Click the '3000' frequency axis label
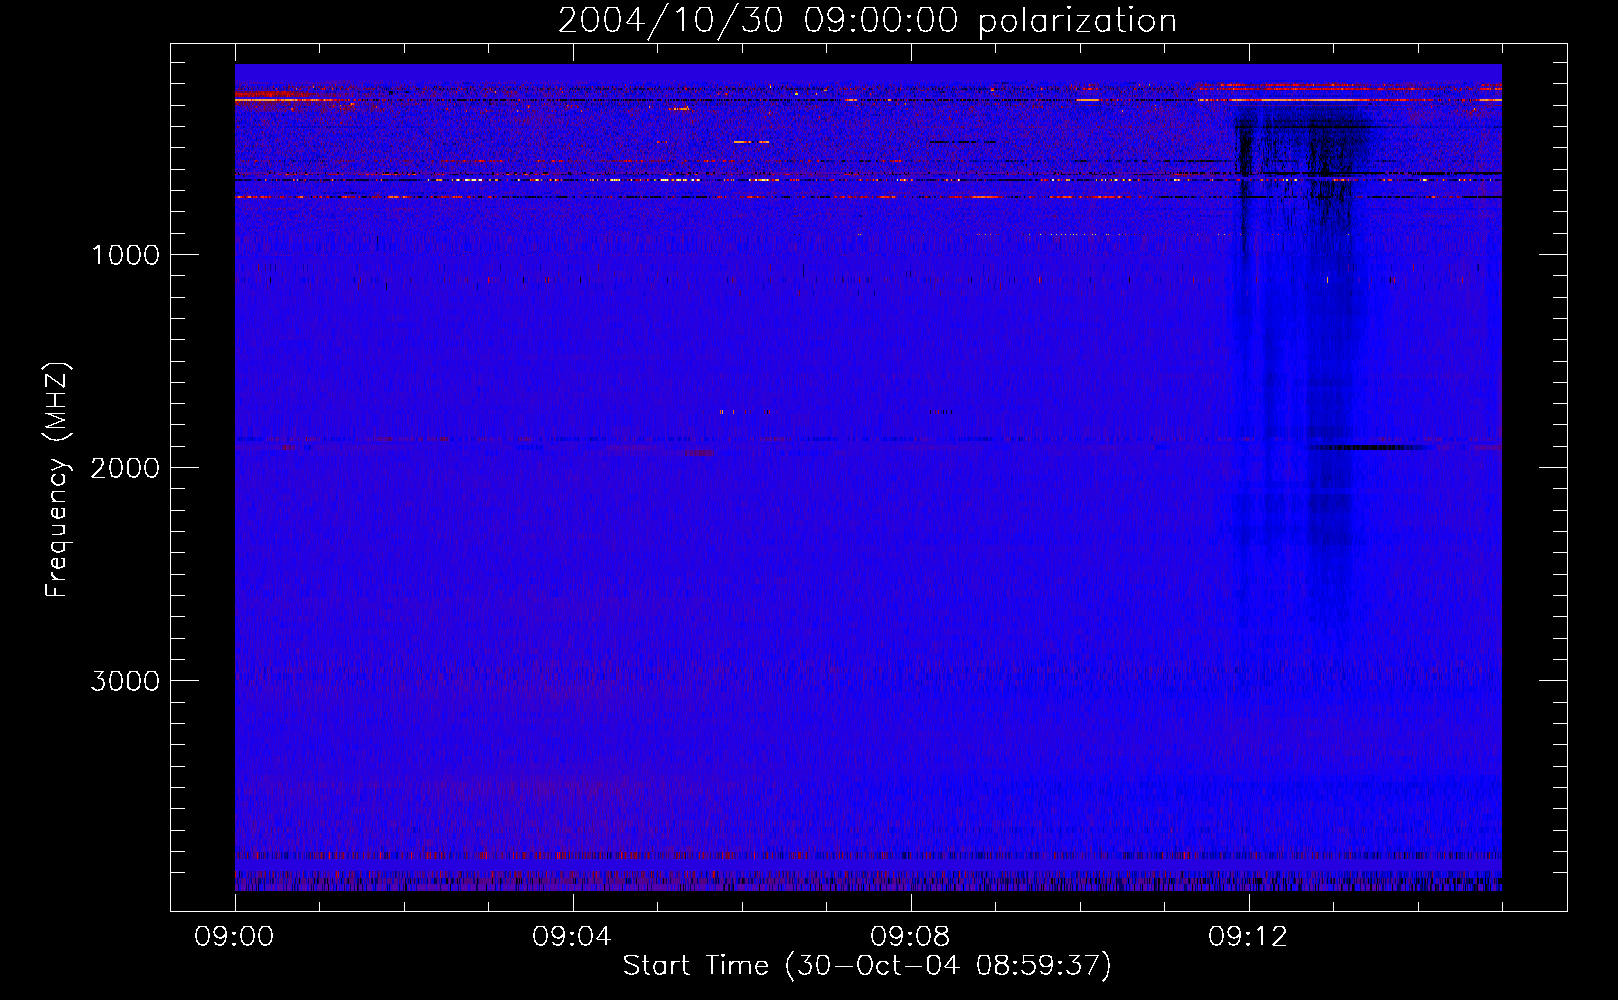Screen dimensions: 1618x1000 (x=125, y=681)
